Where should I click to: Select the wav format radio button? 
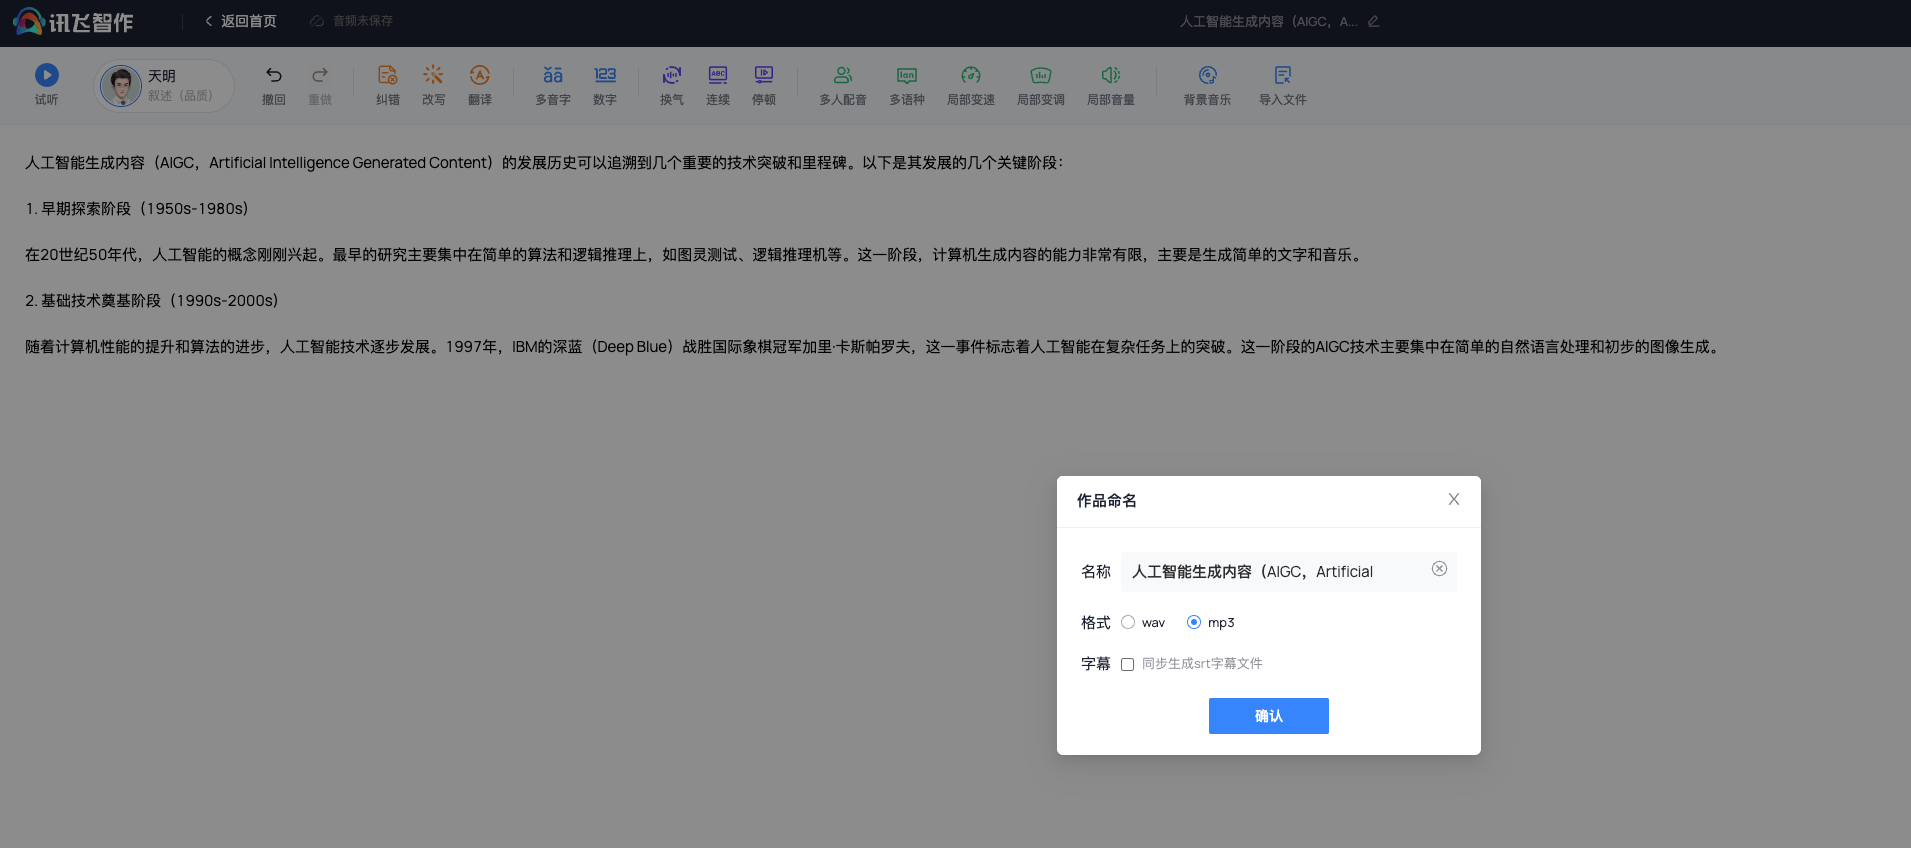click(1128, 622)
